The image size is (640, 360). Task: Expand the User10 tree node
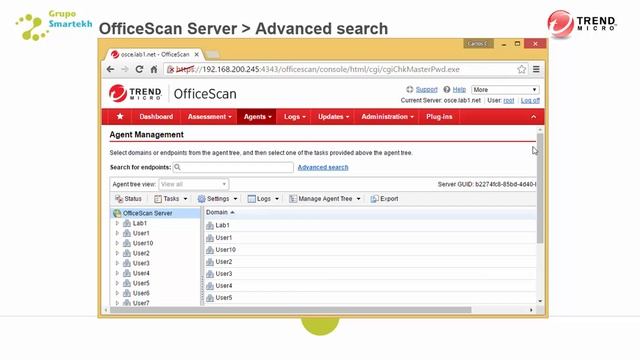[x=117, y=243]
